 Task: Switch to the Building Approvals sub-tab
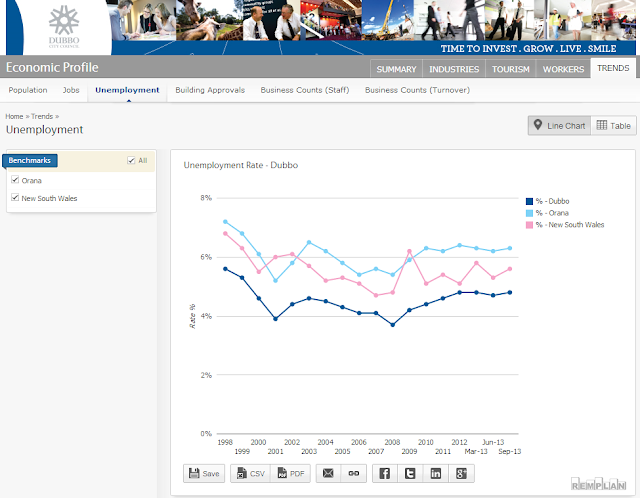click(210, 90)
